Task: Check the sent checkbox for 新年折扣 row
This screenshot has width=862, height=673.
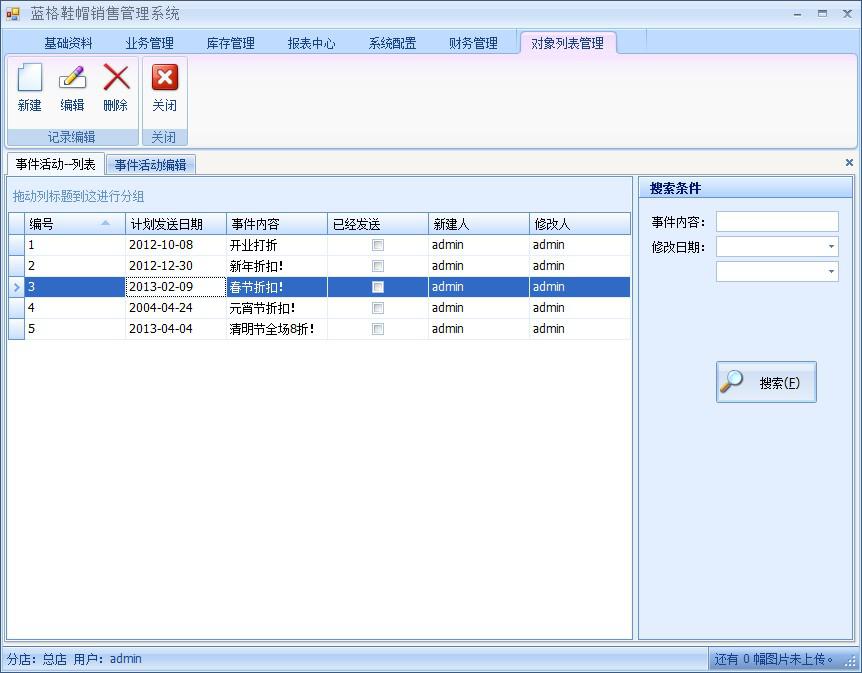Action: pos(377,265)
